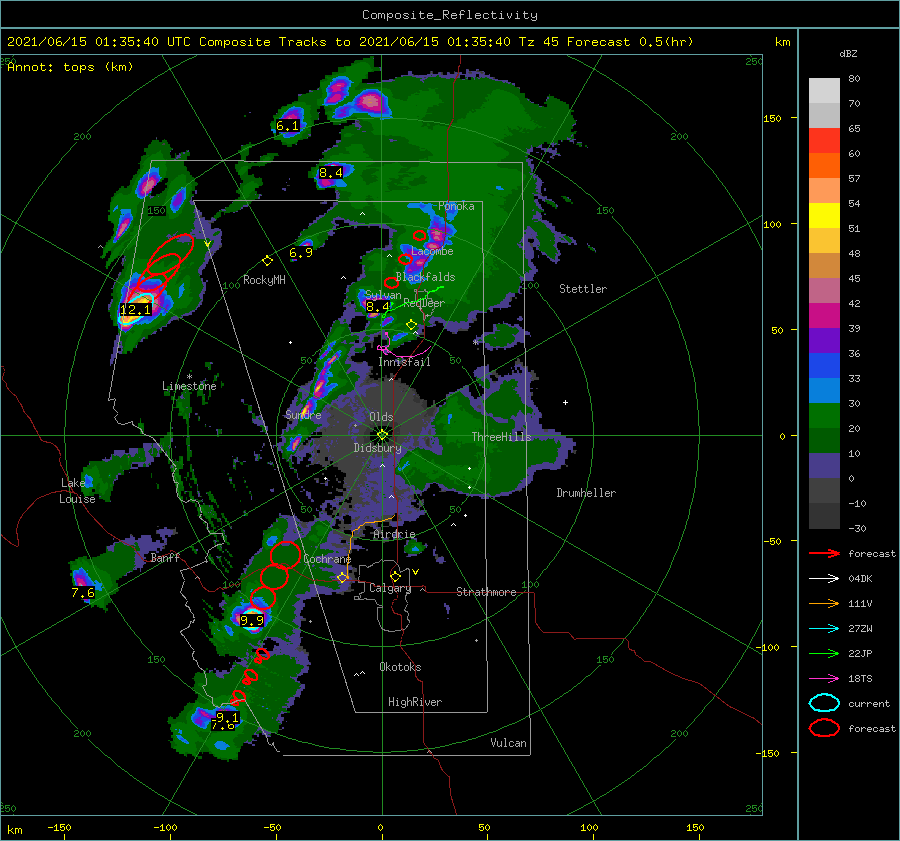Click the 6.9 storm top label
The image size is (900, 841).
[x=301, y=253]
